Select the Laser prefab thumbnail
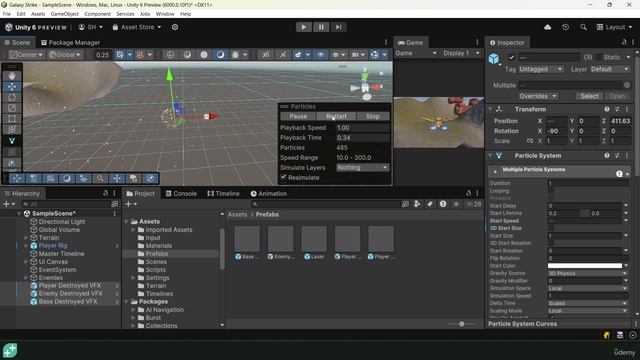The width and height of the screenshot is (640, 360). [314, 239]
